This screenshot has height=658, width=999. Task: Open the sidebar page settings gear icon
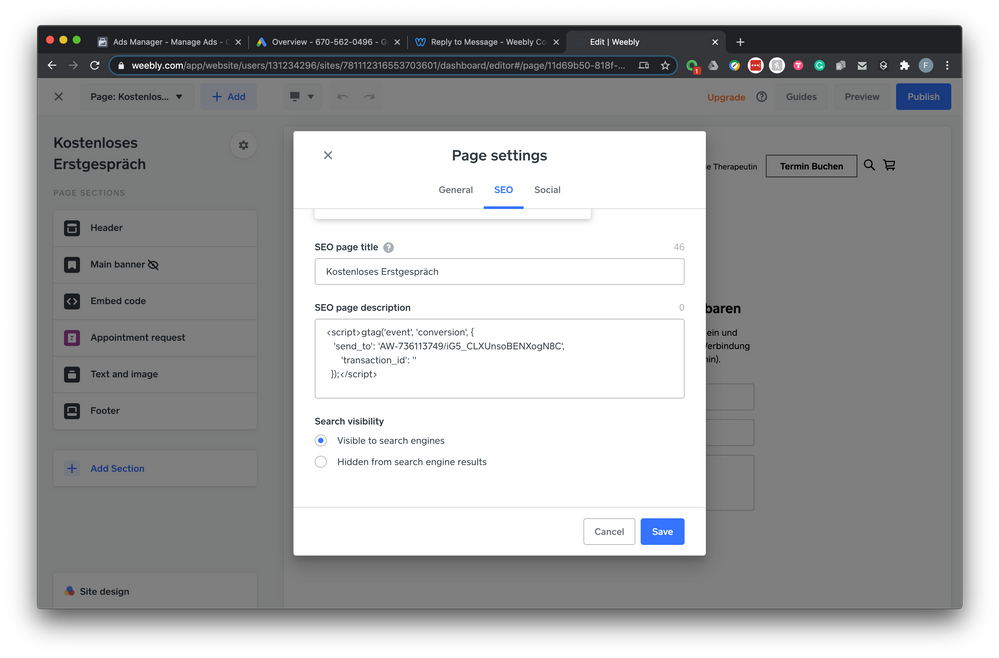pos(242,145)
